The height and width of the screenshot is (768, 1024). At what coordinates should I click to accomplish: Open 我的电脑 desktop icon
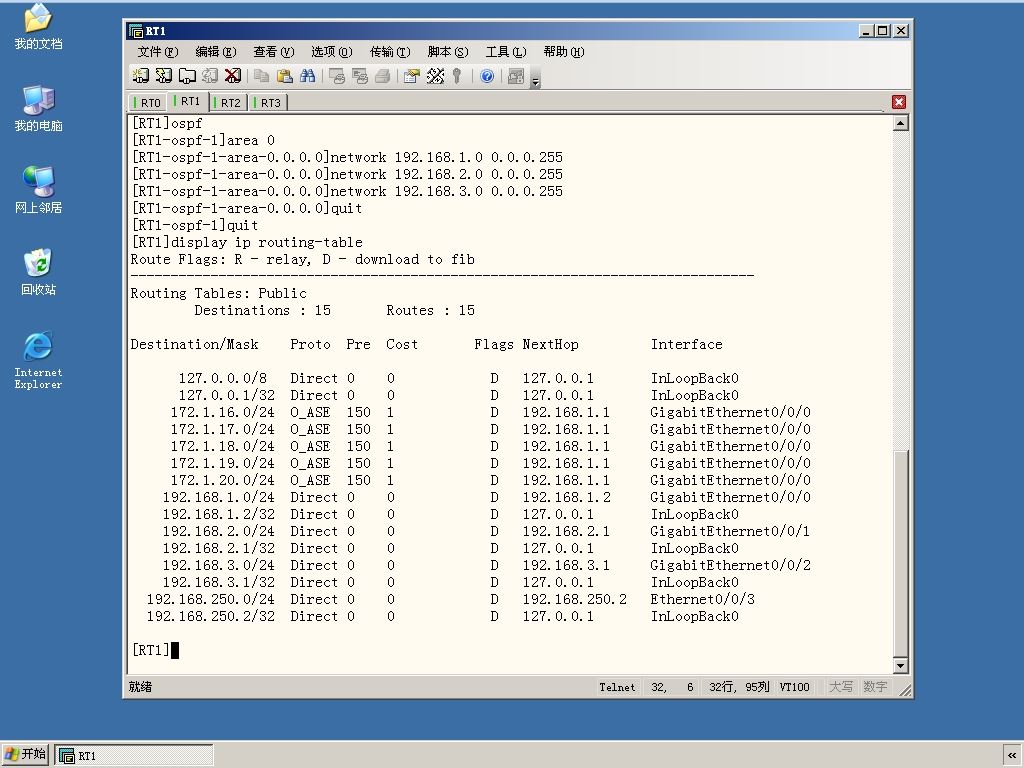[x=38, y=108]
